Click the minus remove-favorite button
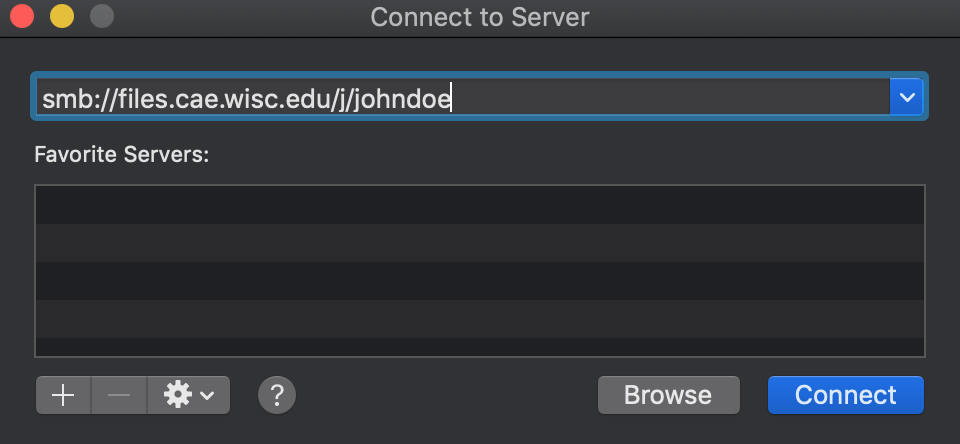This screenshot has width=960, height=444. click(x=119, y=396)
